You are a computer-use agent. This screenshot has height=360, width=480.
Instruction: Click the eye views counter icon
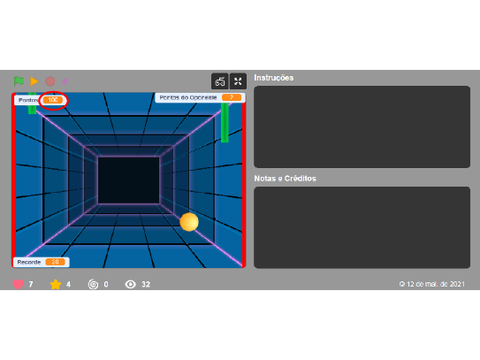(x=130, y=284)
